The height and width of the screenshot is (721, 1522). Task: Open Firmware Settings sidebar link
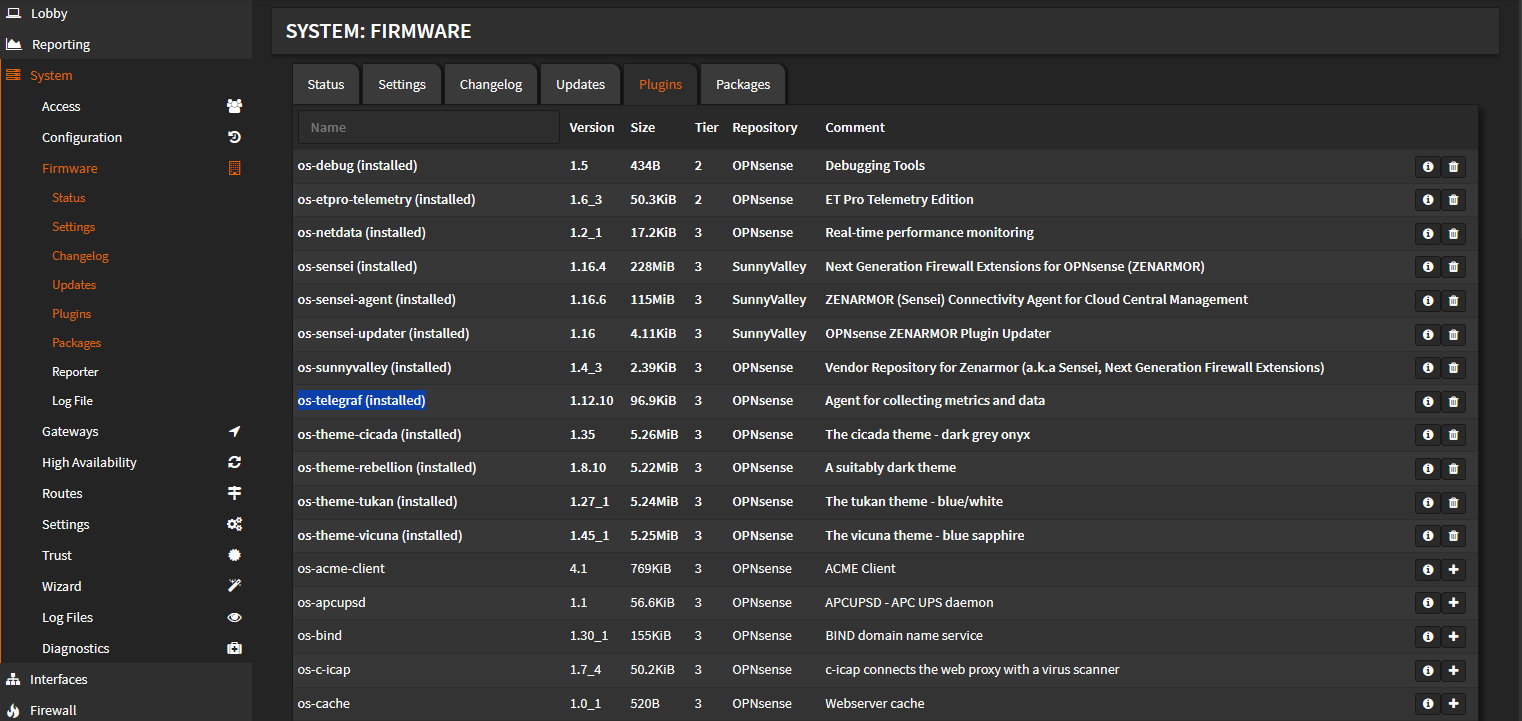coord(74,227)
